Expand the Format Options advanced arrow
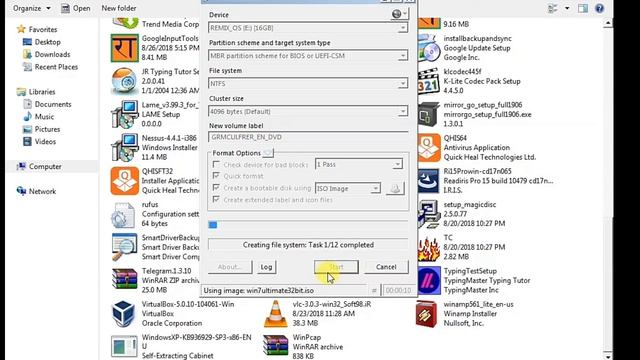Screen dimensions: 640x360 click(268, 153)
